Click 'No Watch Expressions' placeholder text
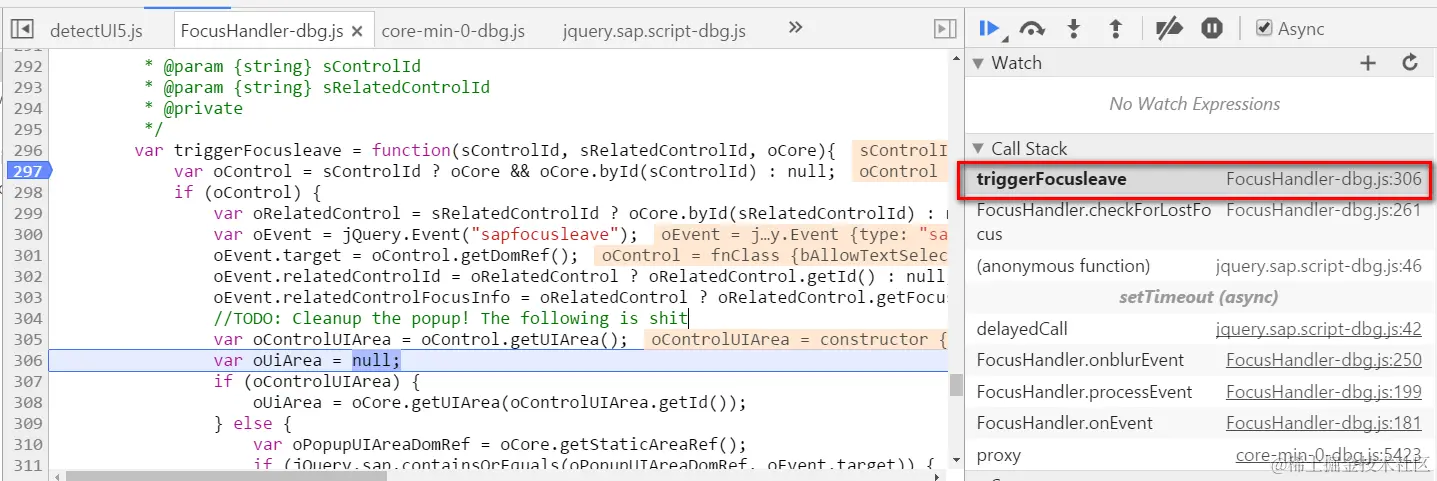Screen dimensions: 1437x481 click(1195, 104)
